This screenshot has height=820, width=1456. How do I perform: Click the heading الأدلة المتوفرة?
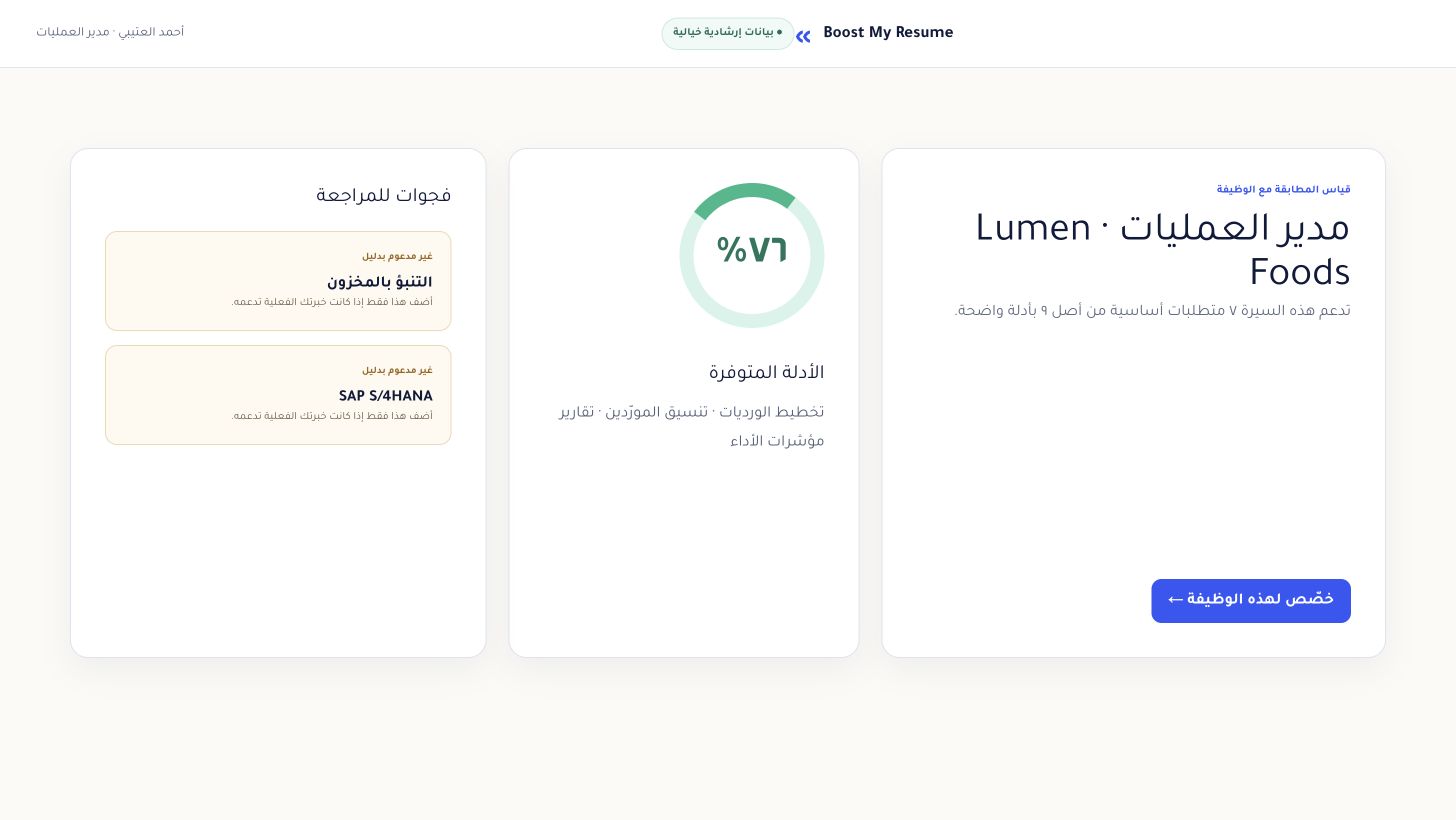point(767,373)
